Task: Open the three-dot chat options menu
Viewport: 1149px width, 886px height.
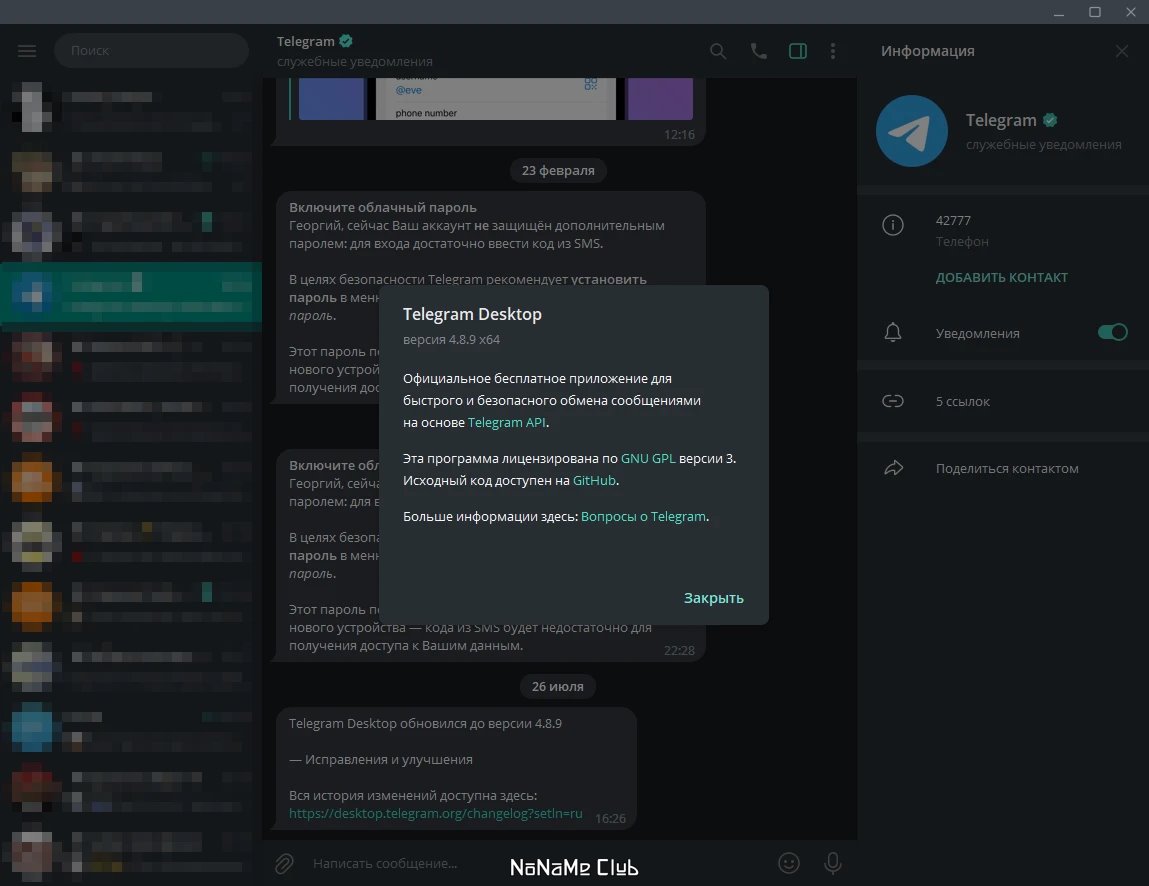Action: point(833,51)
